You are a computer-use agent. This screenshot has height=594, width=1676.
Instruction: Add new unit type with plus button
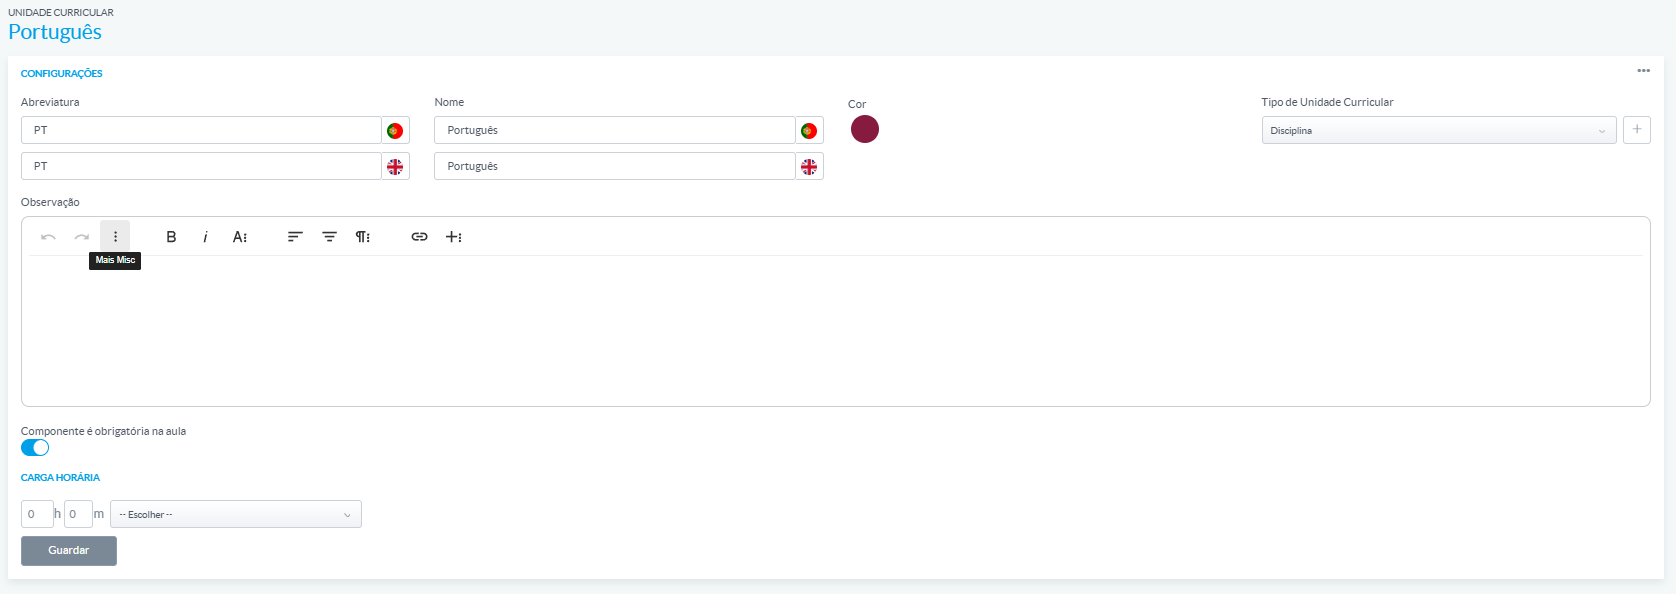point(1636,130)
